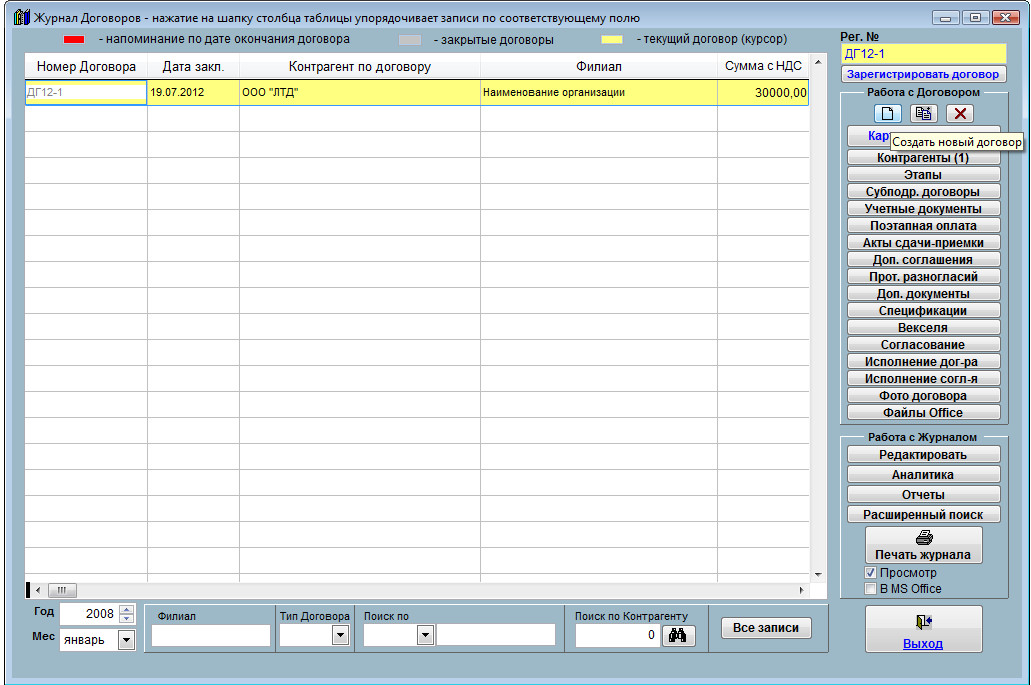Click vertical scrollbar down arrow
This screenshot has width=1031, height=685.
tap(818, 575)
